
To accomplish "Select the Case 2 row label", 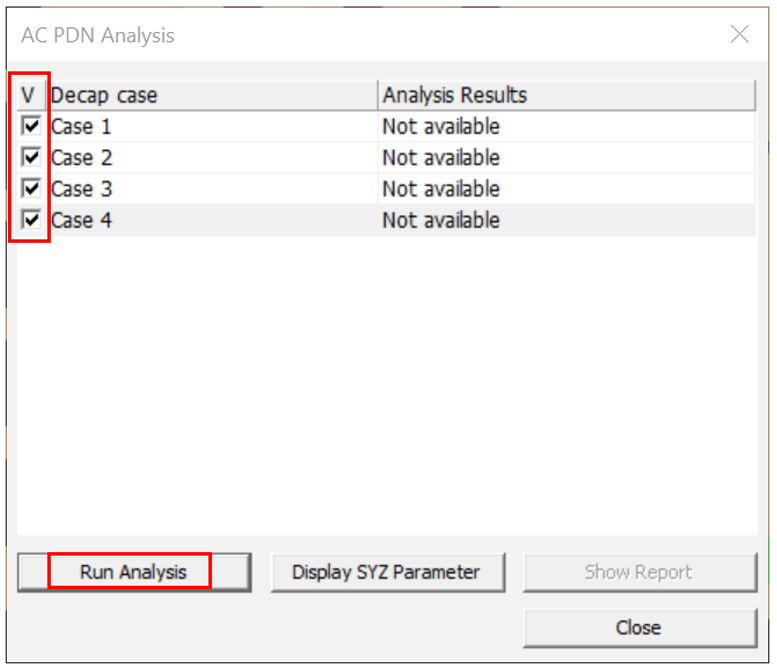I will (x=82, y=158).
